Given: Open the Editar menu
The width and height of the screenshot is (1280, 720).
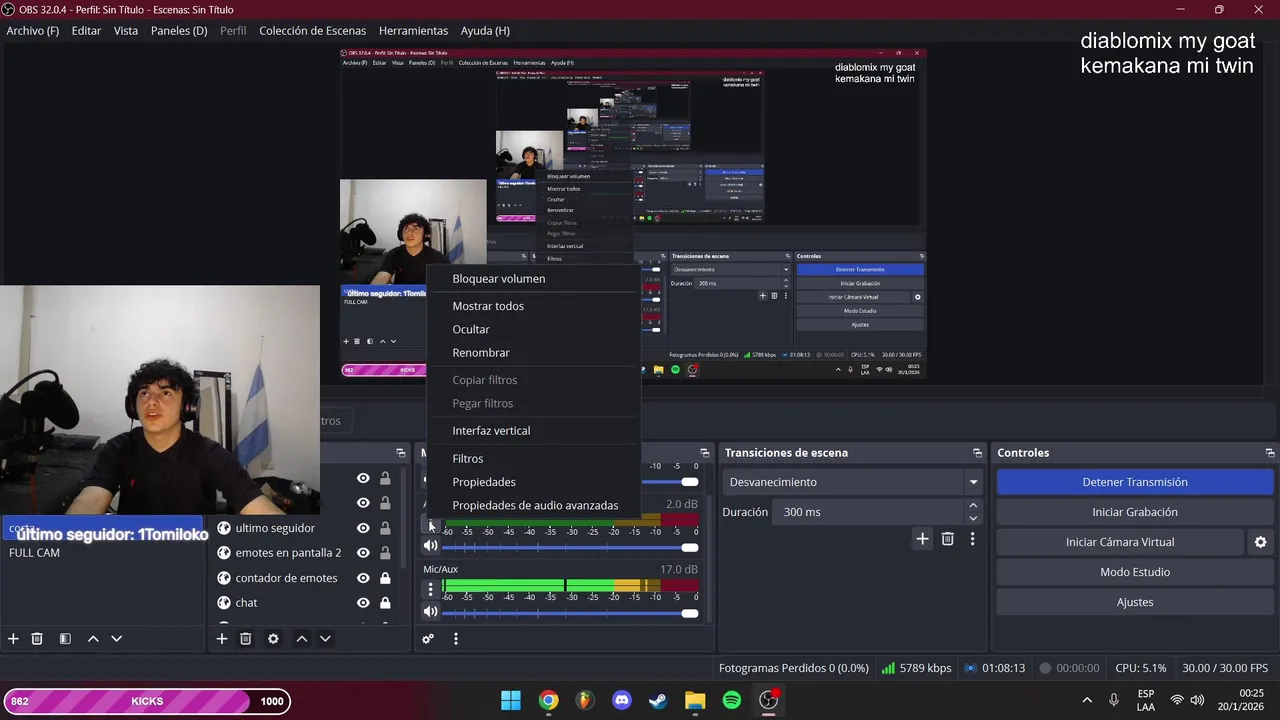Looking at the screenshot, I should [86, 31].
